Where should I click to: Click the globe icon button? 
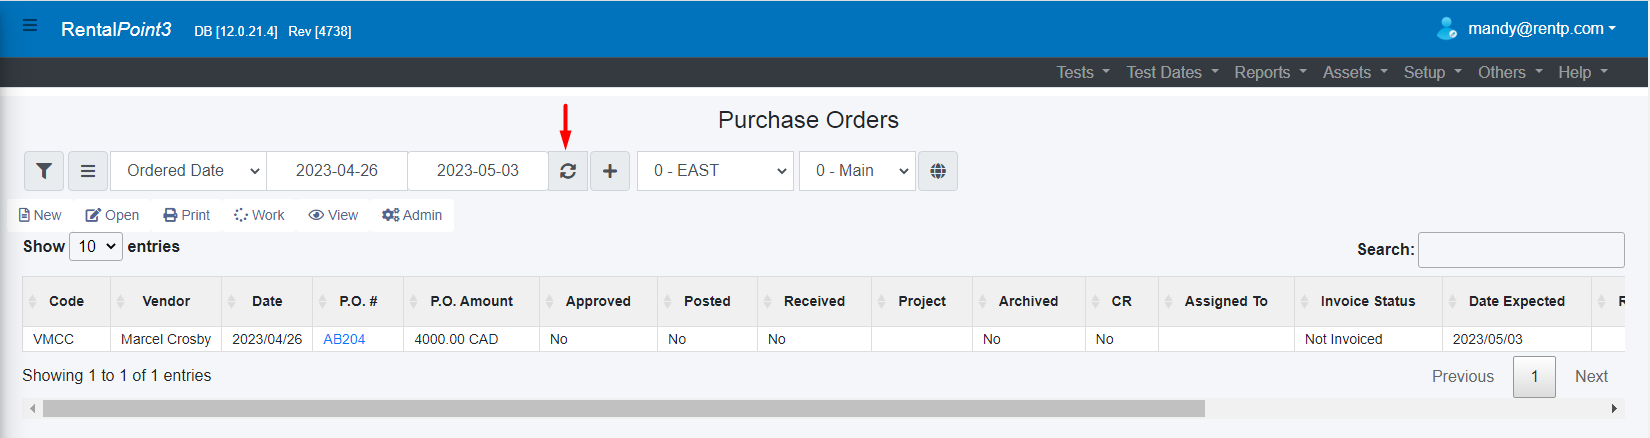click(x=938, y=171)
